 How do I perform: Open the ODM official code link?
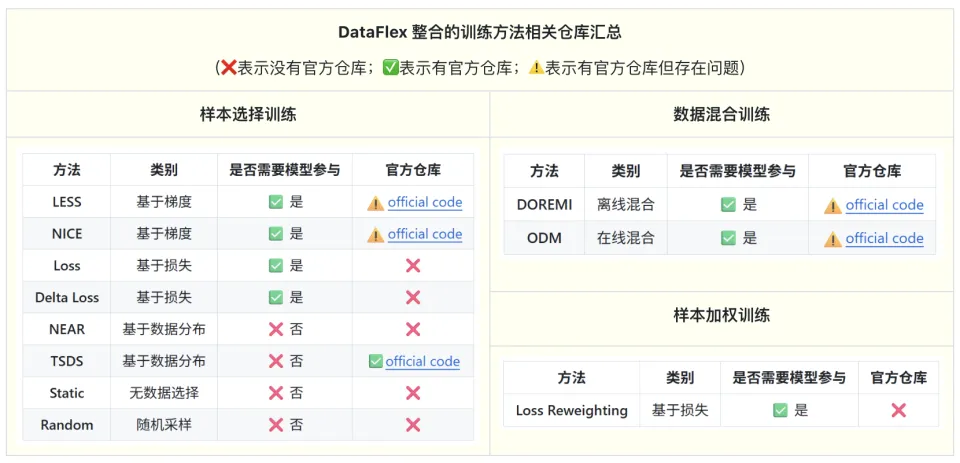pos(884,238)
